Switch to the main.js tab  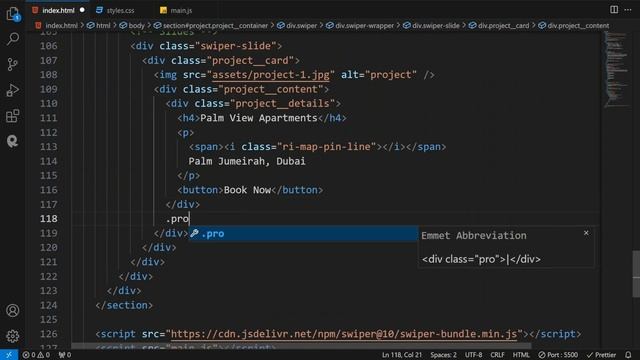pos(181,10)
